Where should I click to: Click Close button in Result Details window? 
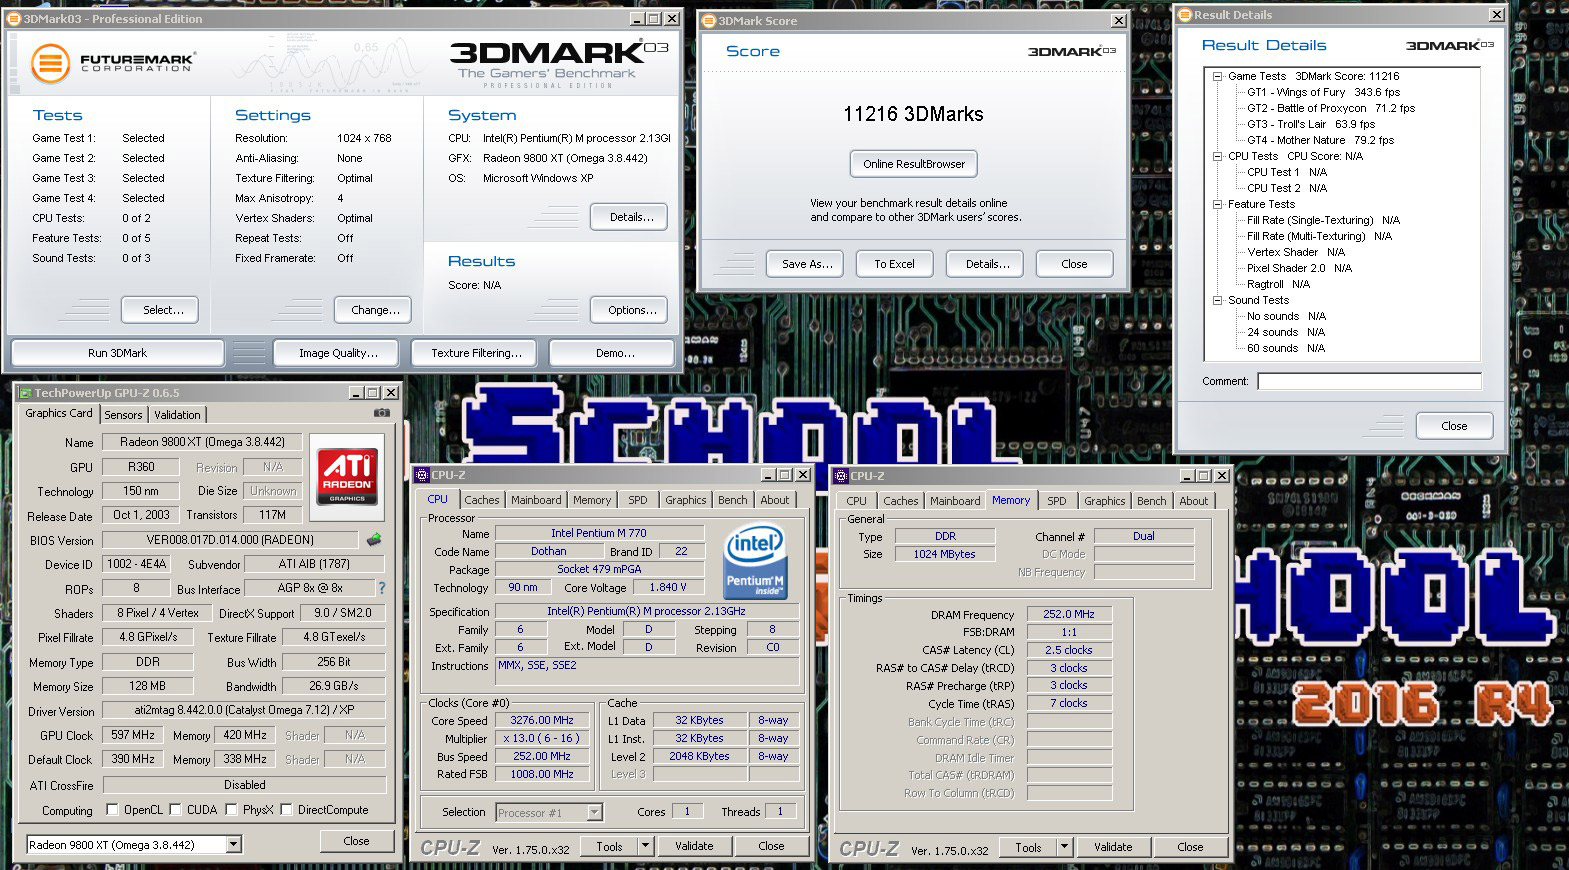point(1454,426)
